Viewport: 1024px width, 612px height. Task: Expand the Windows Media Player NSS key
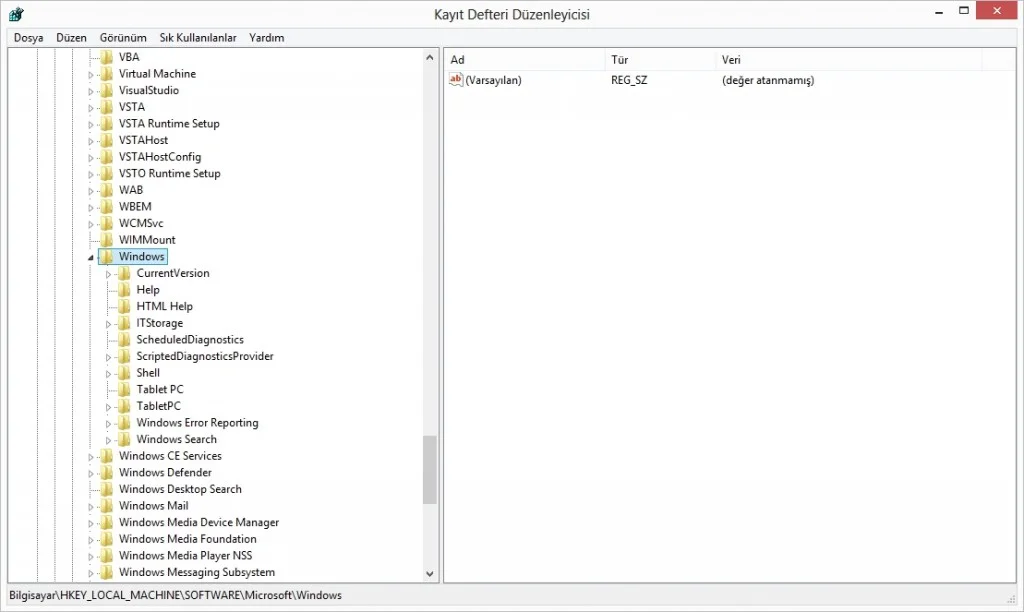[x=91, y=556]
